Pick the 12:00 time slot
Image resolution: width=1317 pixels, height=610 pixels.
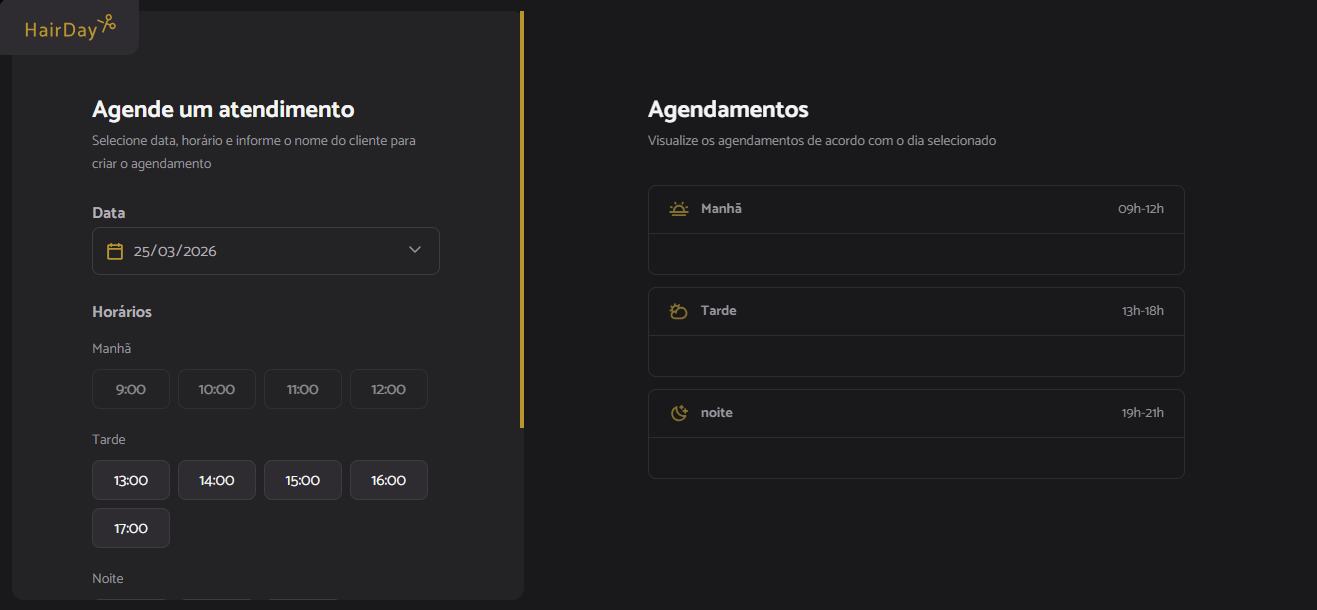(x=389, y=389)
